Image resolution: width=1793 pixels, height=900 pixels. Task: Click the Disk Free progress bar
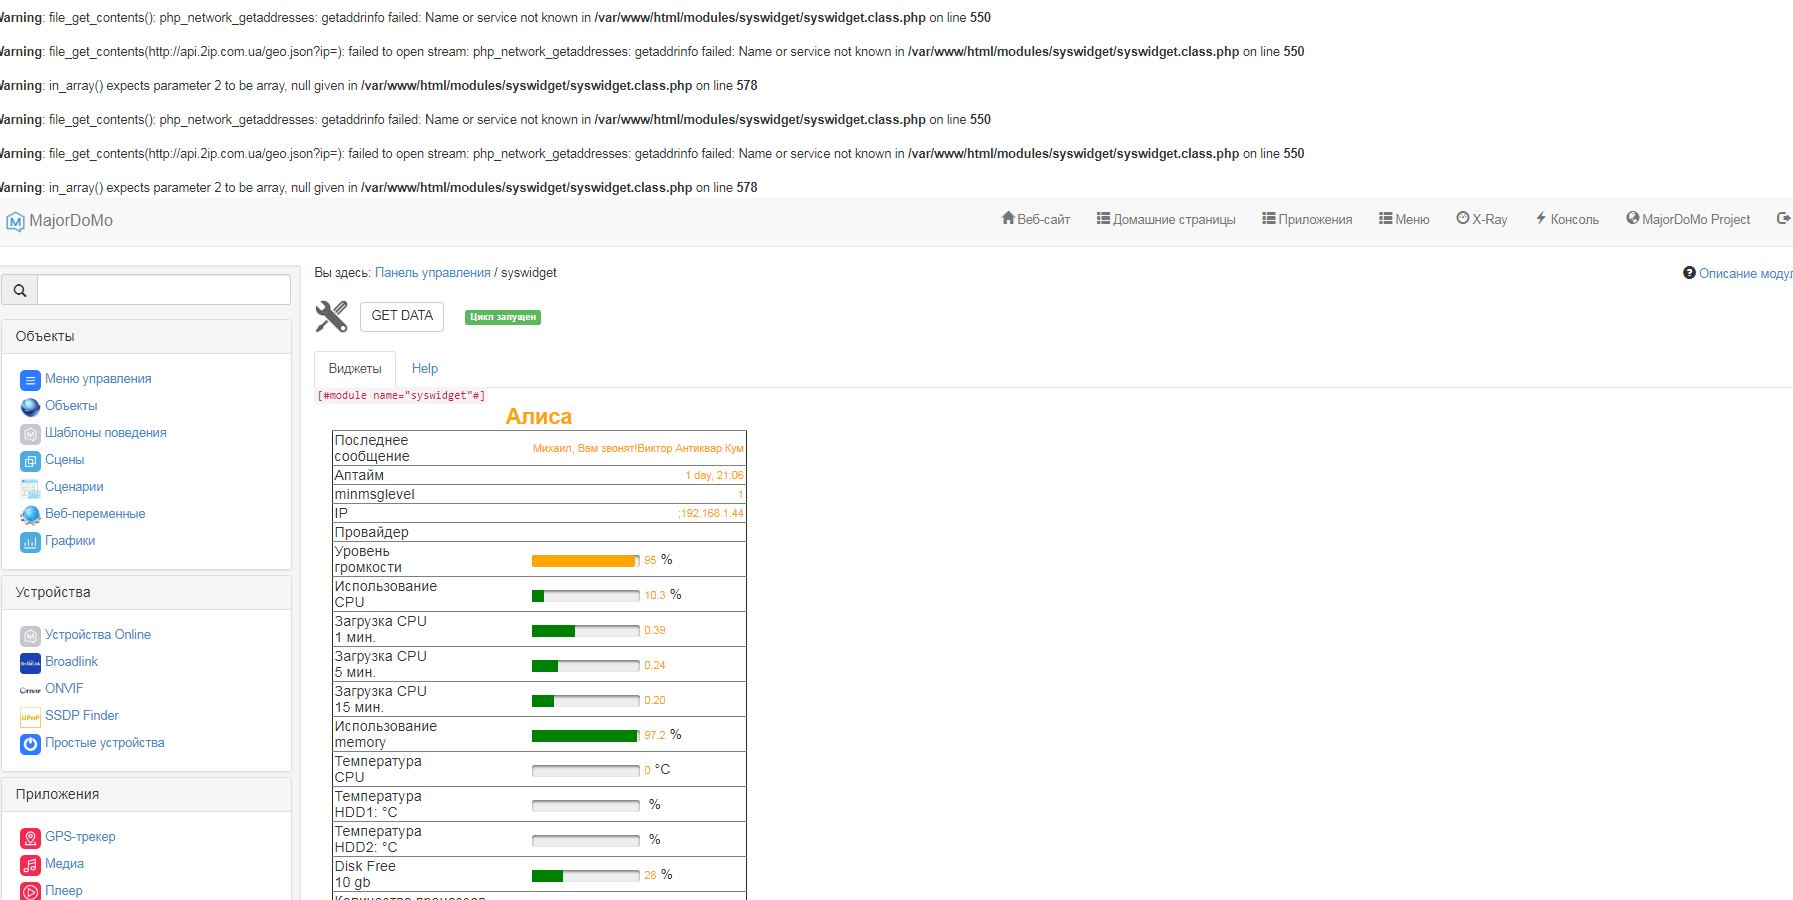[586, 876]
